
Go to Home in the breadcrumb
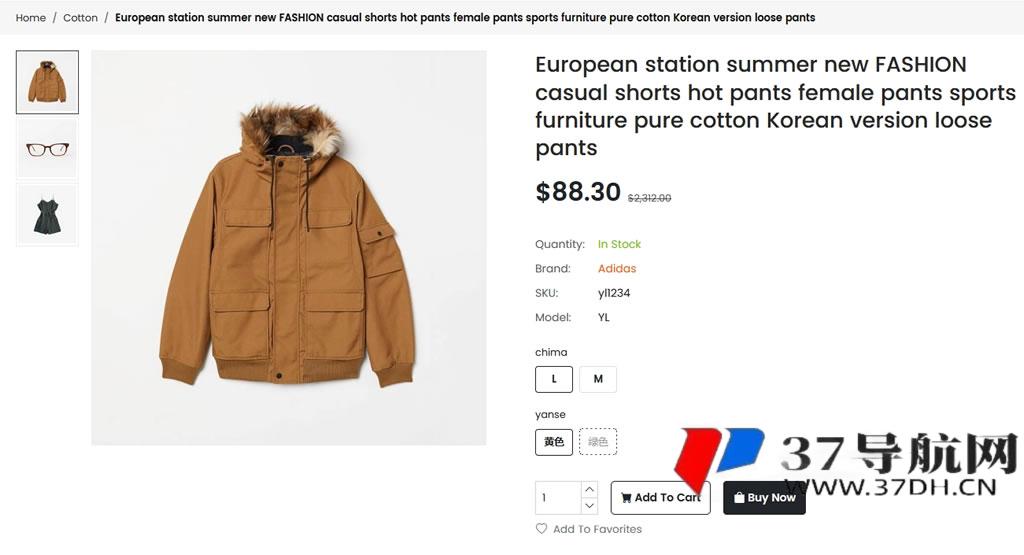[31, 18]
